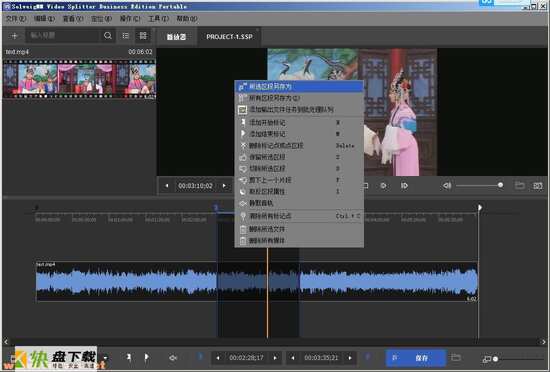The image size is (550, 372).
Task: Click the timeline scrollbar left arrow
Action: (6, 341)
